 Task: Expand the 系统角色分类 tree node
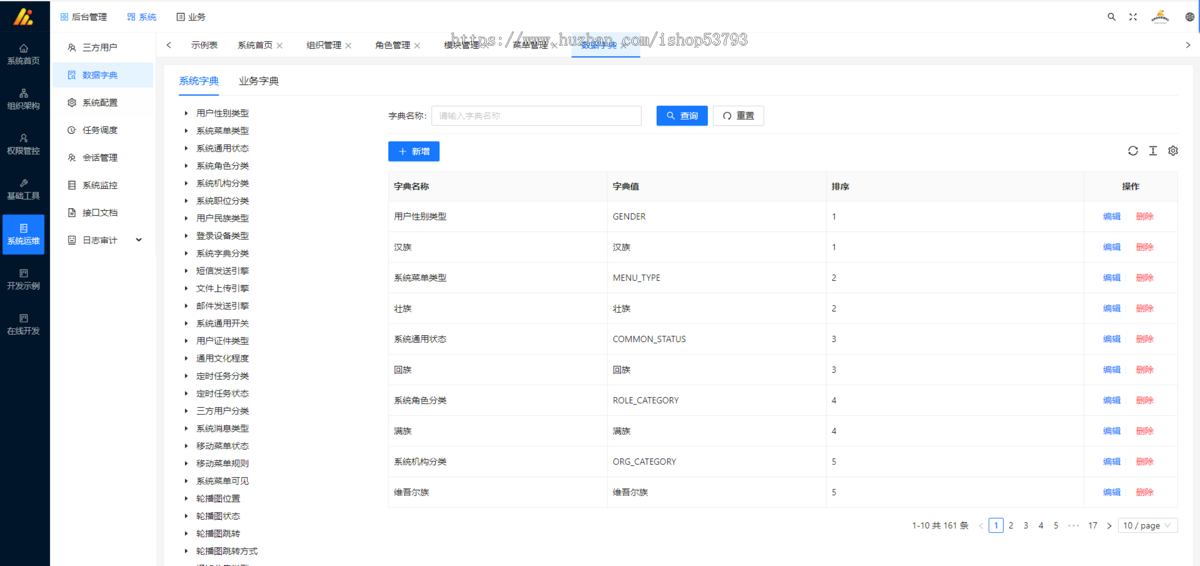tap(187, 166)
